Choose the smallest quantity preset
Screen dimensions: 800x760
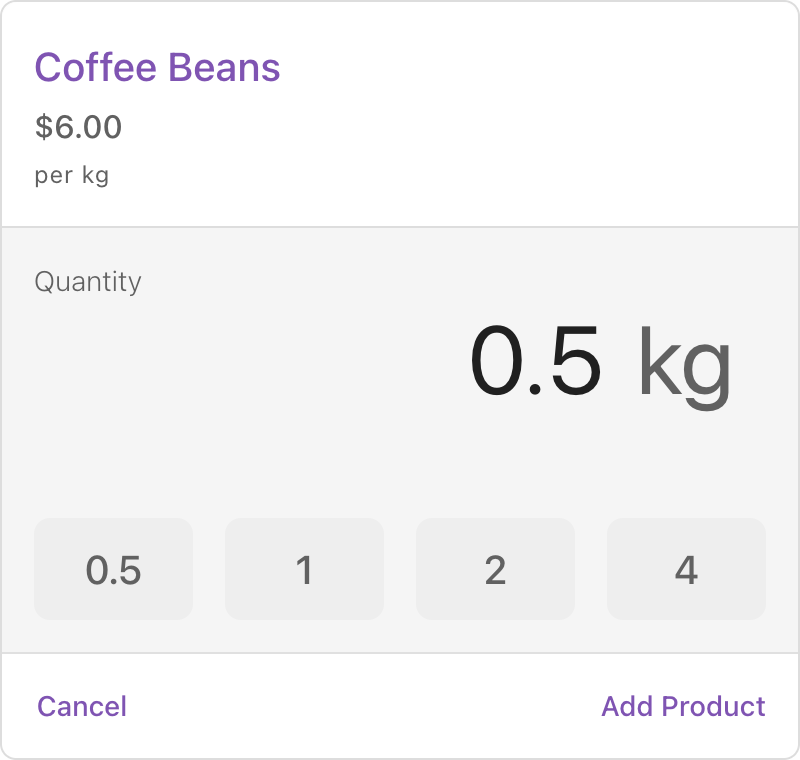click(113, 569)
